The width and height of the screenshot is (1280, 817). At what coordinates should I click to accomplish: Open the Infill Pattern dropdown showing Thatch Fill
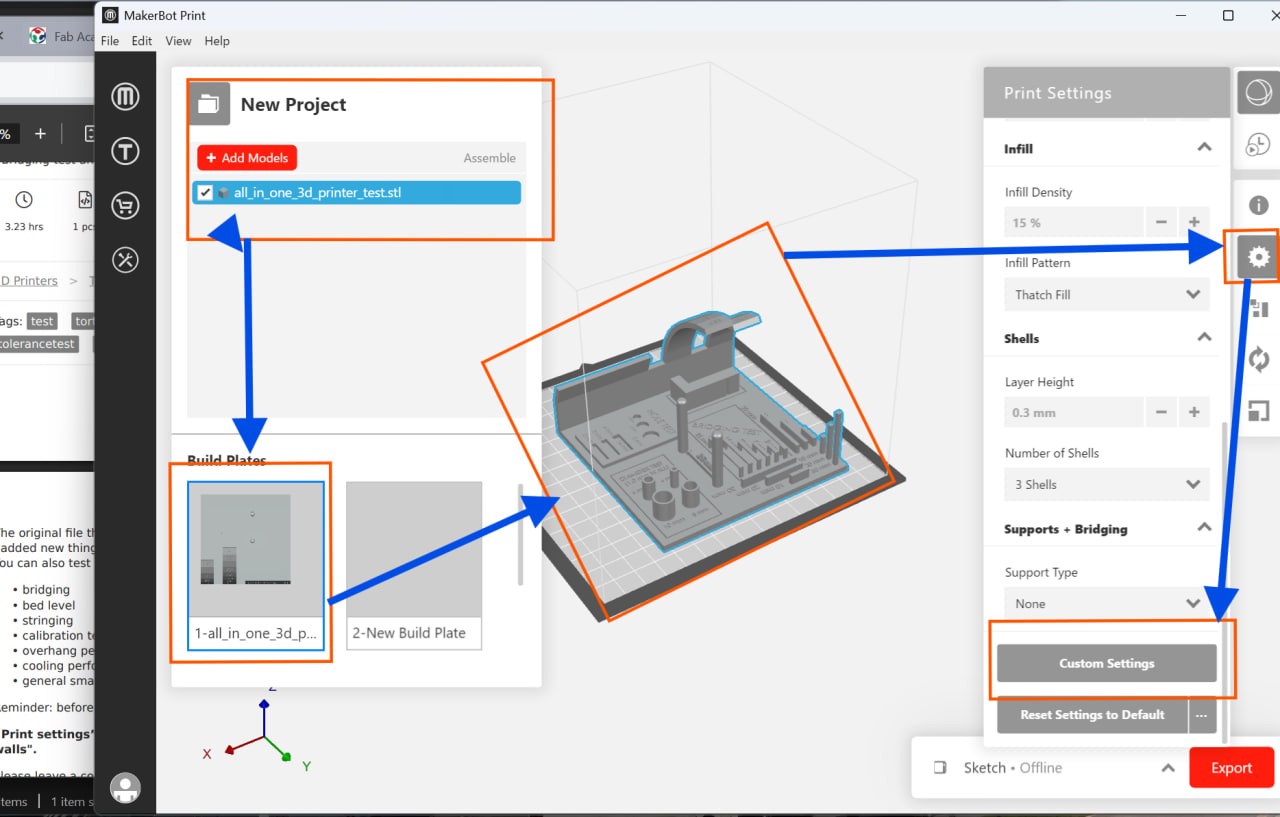pyautogui.click(x=1106, y=294)
